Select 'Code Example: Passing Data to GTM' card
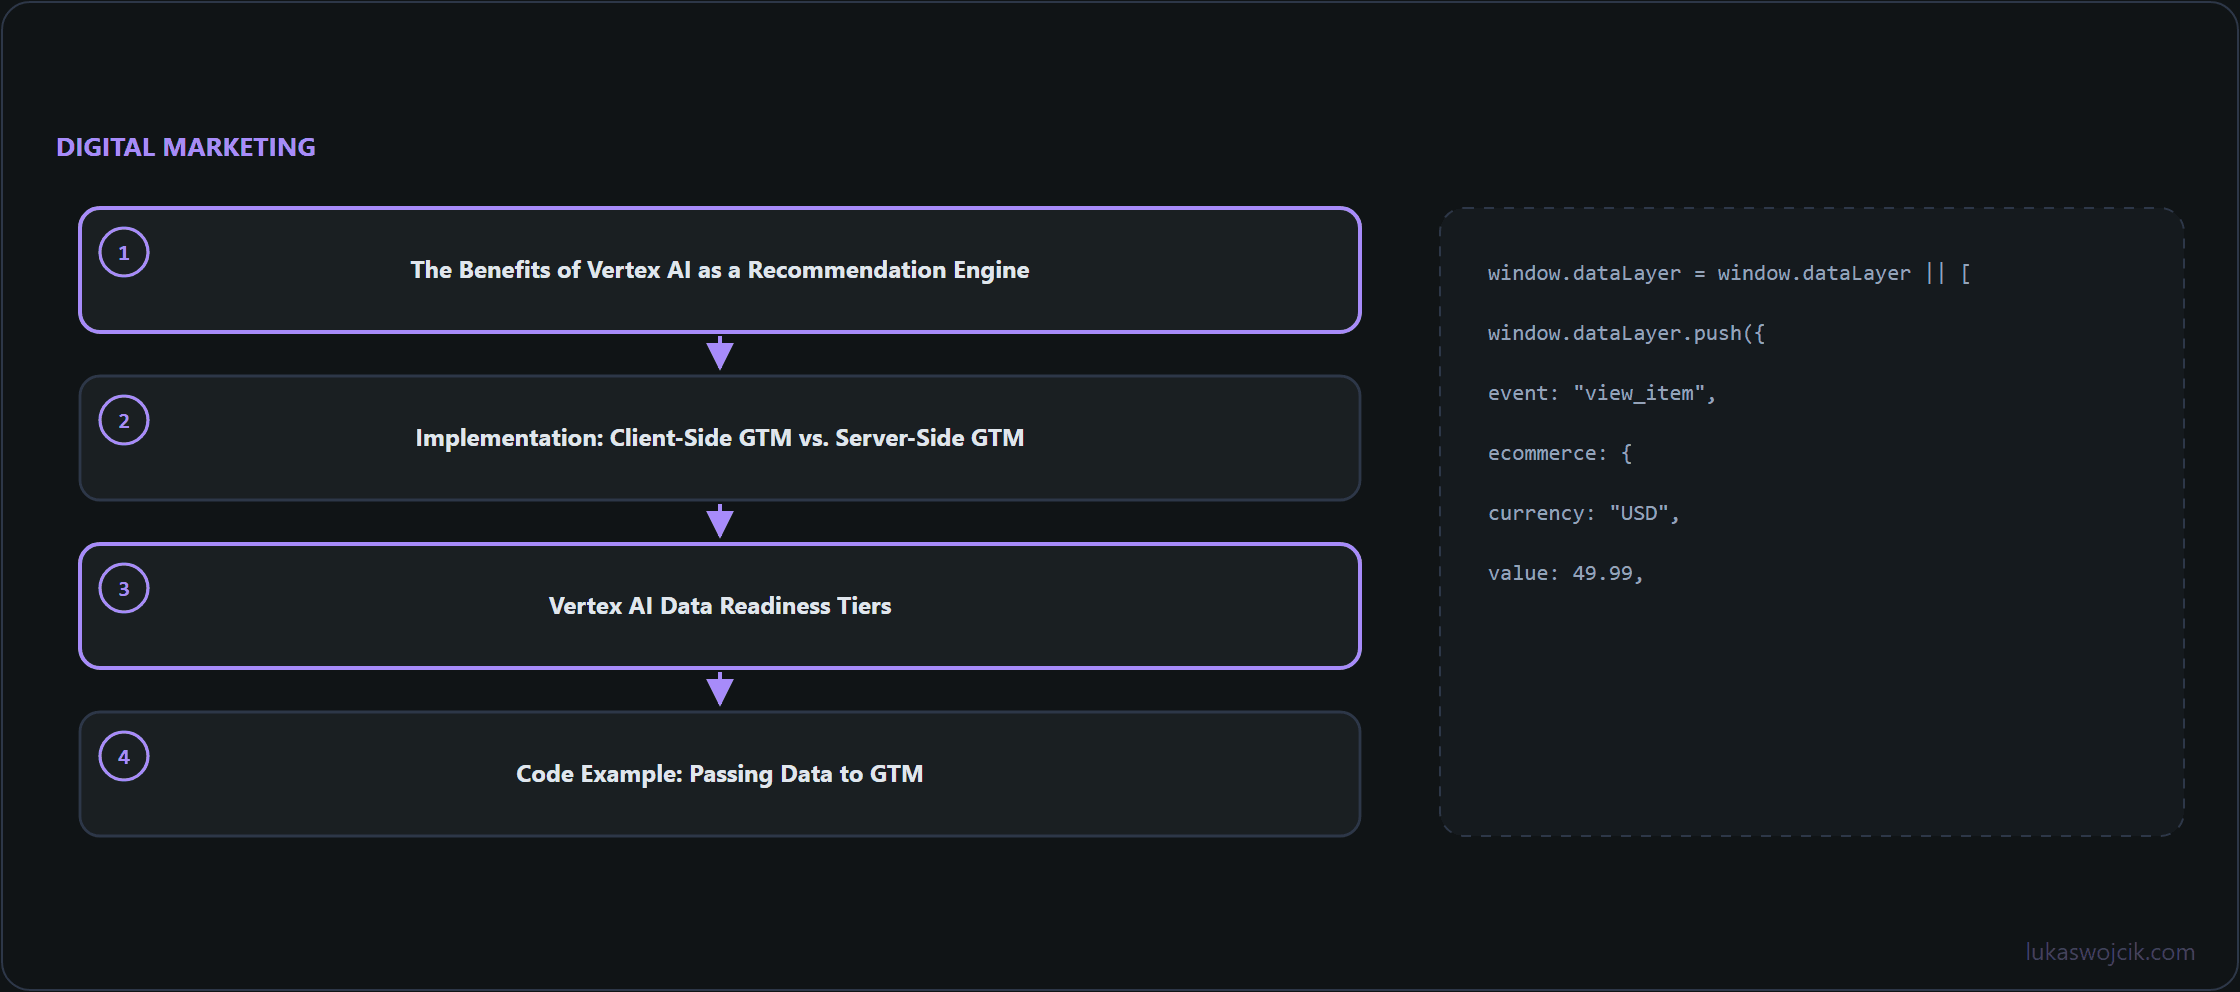Screen dimensions: 2240x992 click(x=720, y=774)
